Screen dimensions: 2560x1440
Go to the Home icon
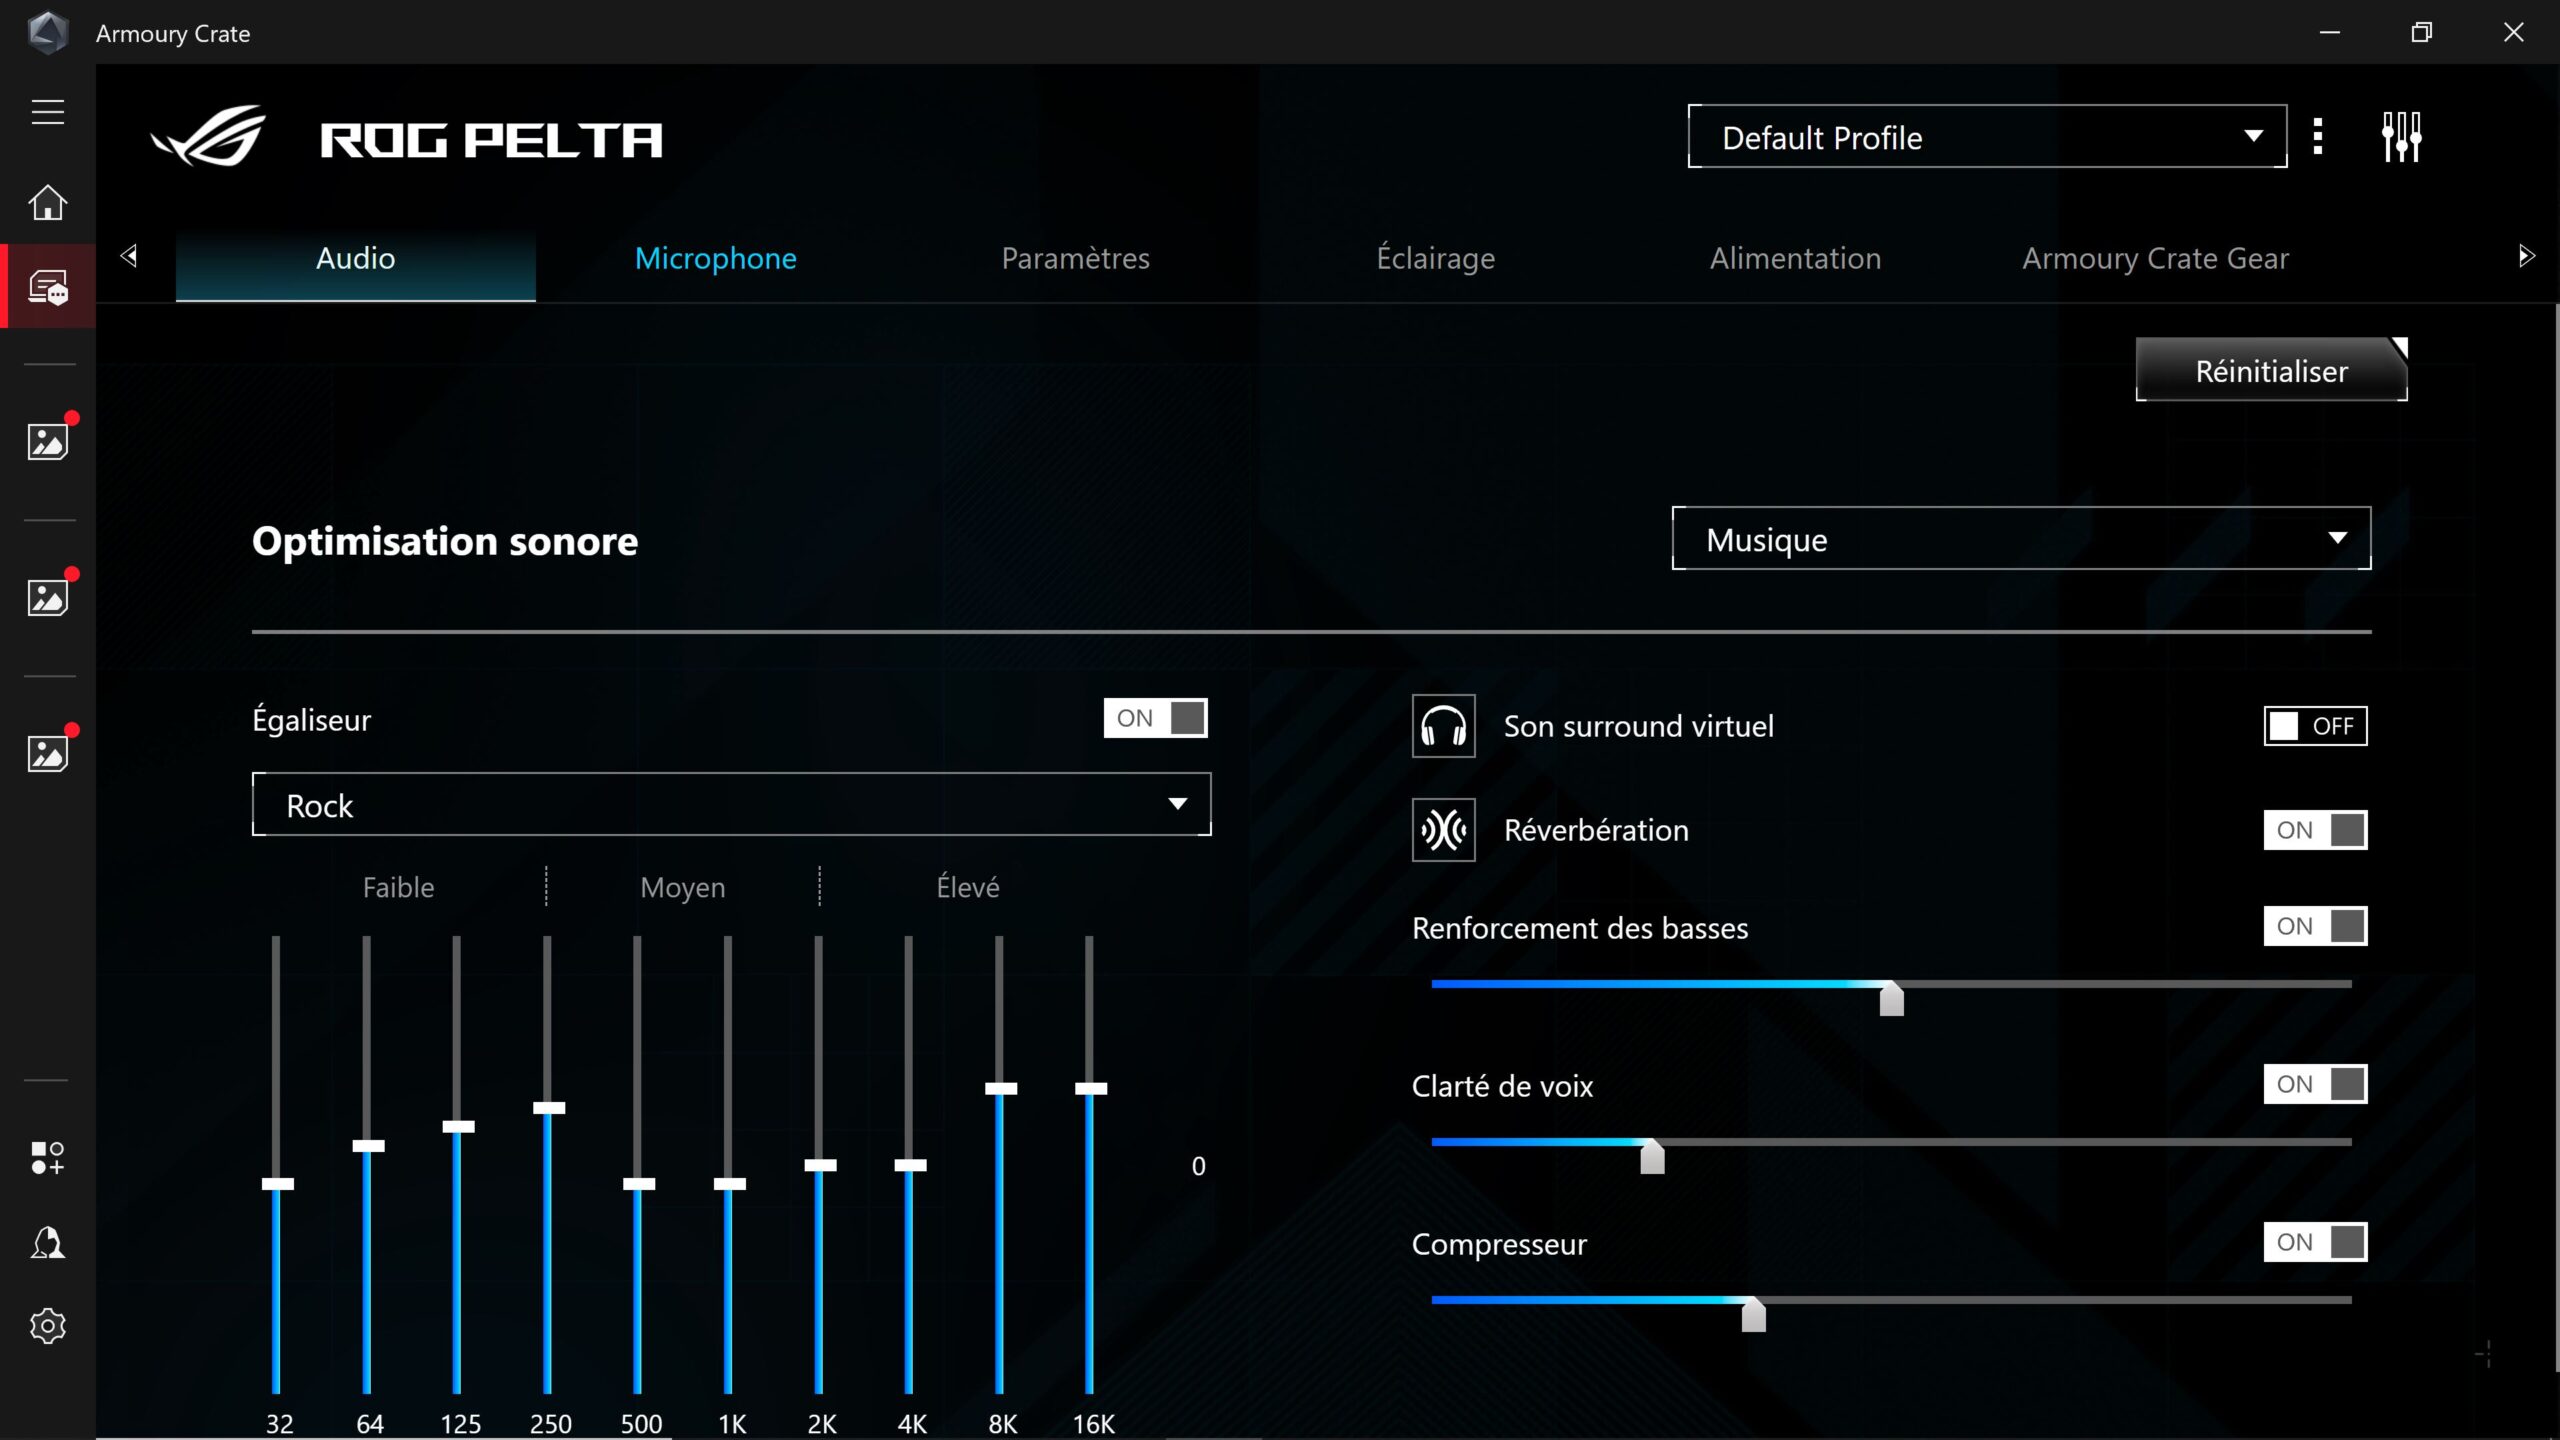click(47, 203)
